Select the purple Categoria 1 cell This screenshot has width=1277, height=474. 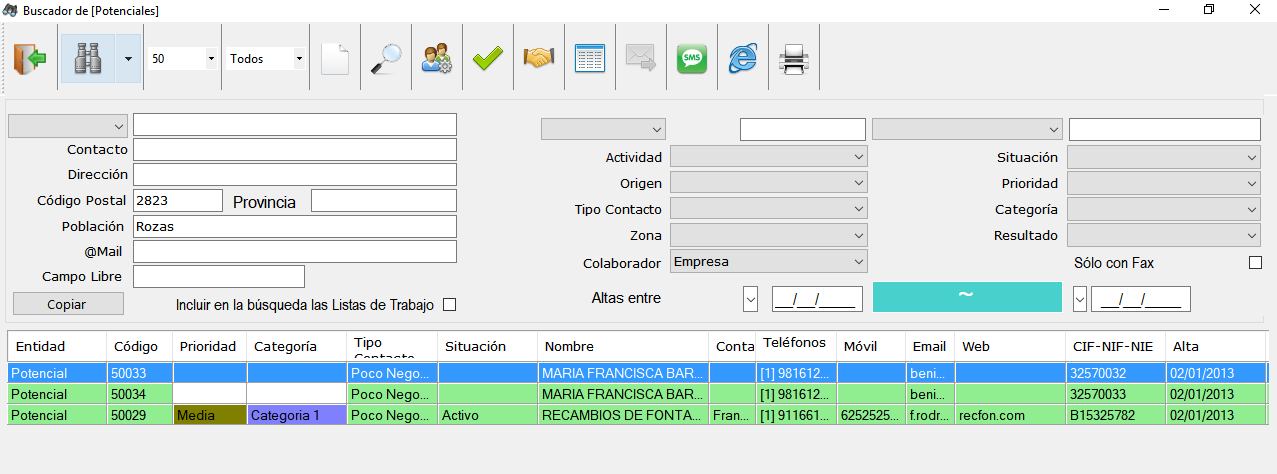[297, 415]
